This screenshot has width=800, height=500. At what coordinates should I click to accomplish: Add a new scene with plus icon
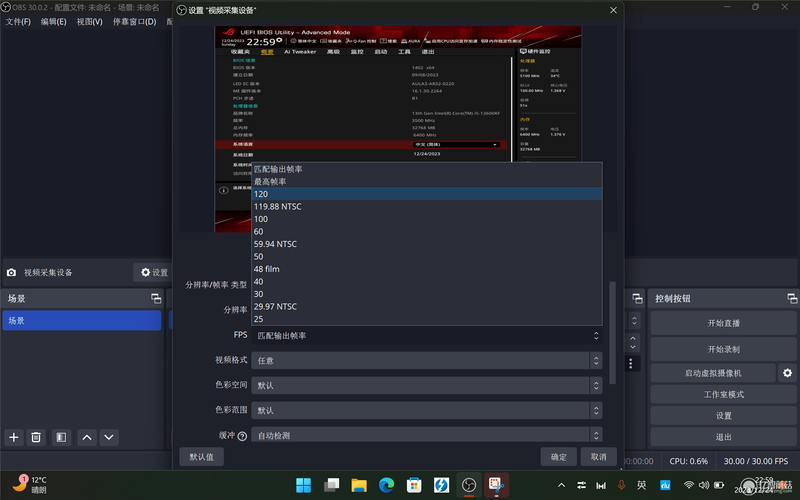coord(14,437)
